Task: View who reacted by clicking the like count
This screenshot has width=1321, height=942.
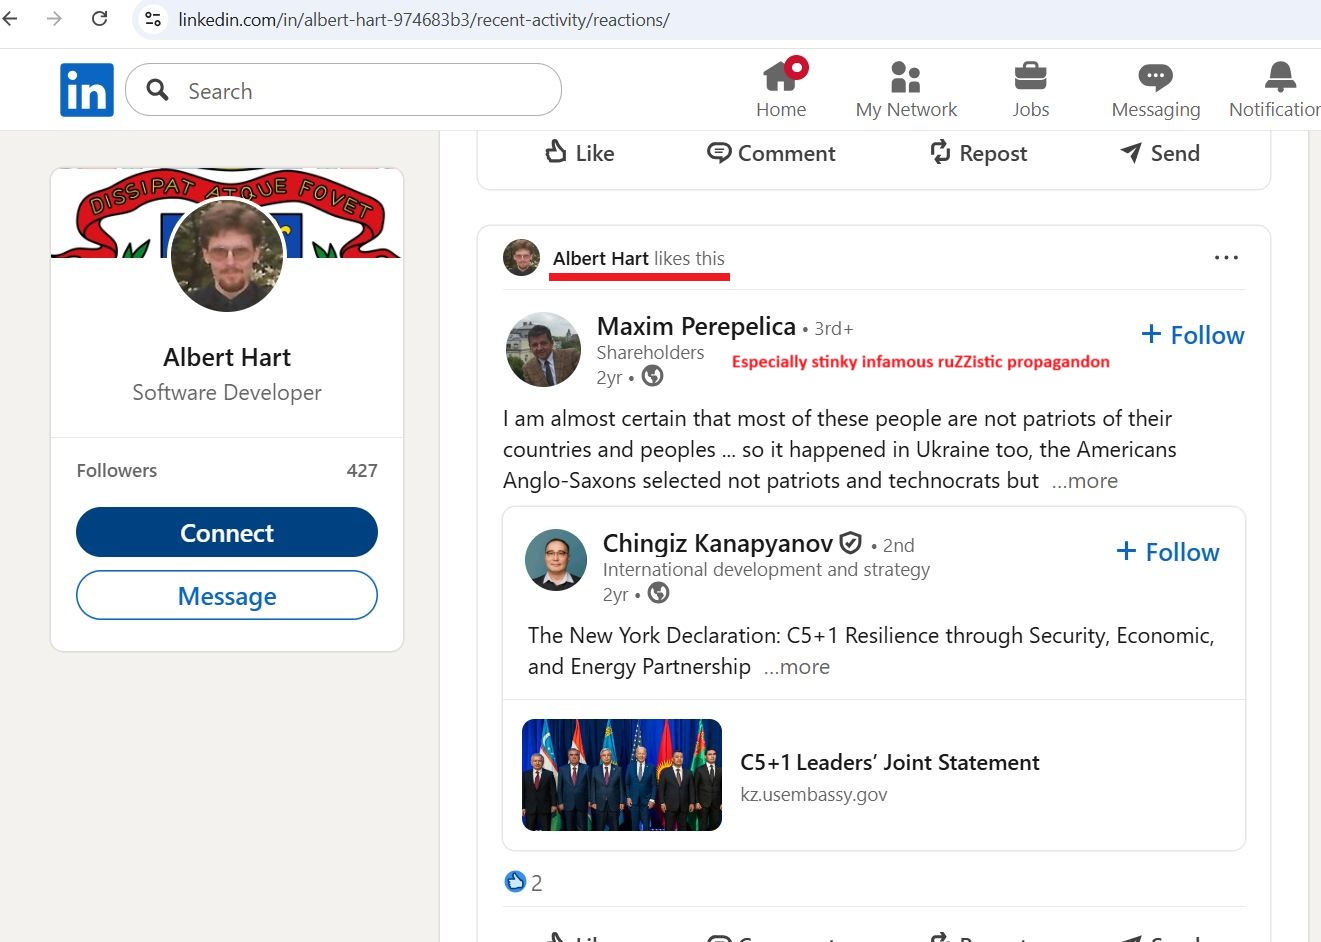Action: pos(524,881)
